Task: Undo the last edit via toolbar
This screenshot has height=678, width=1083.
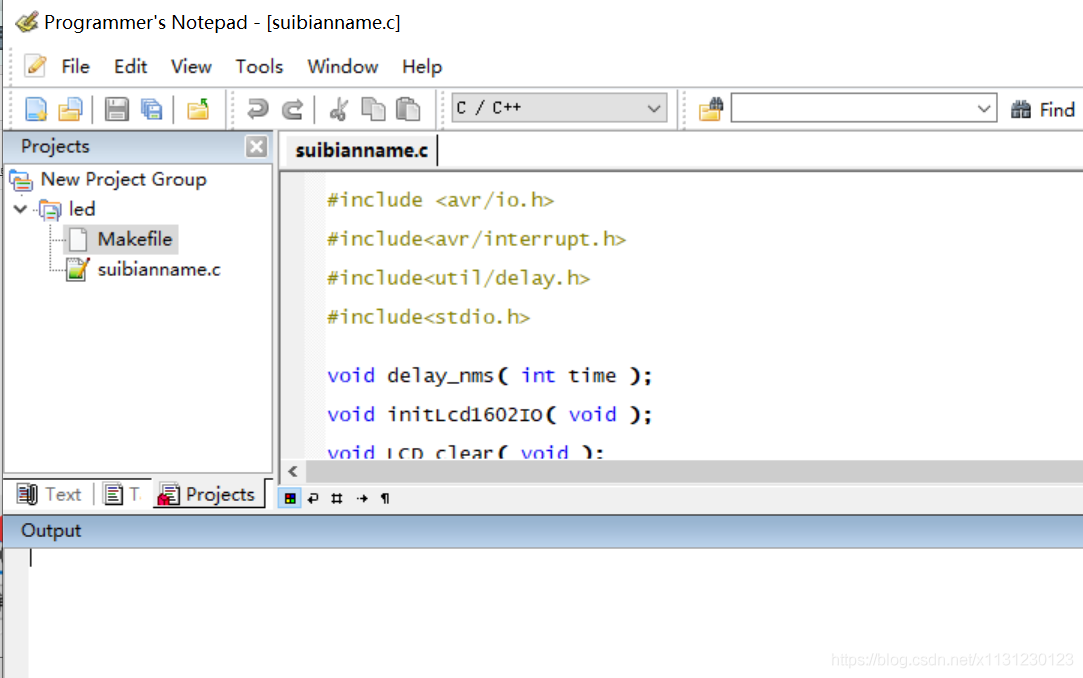Action: [258, 109]
